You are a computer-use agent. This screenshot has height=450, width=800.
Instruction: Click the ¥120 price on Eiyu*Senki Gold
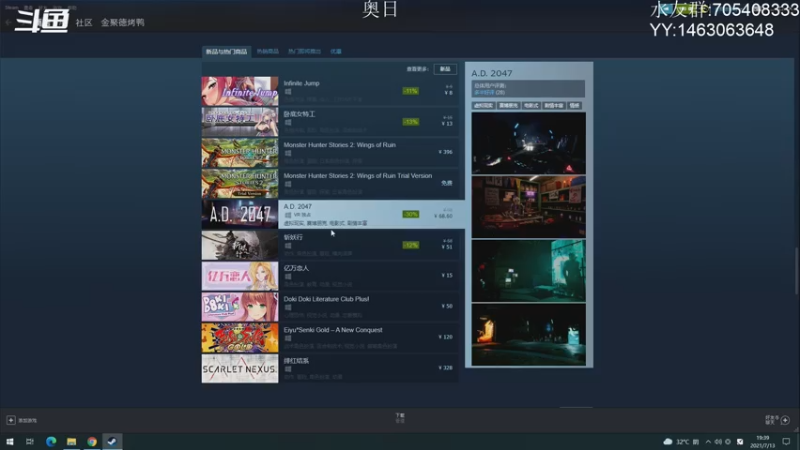(445, 337)
